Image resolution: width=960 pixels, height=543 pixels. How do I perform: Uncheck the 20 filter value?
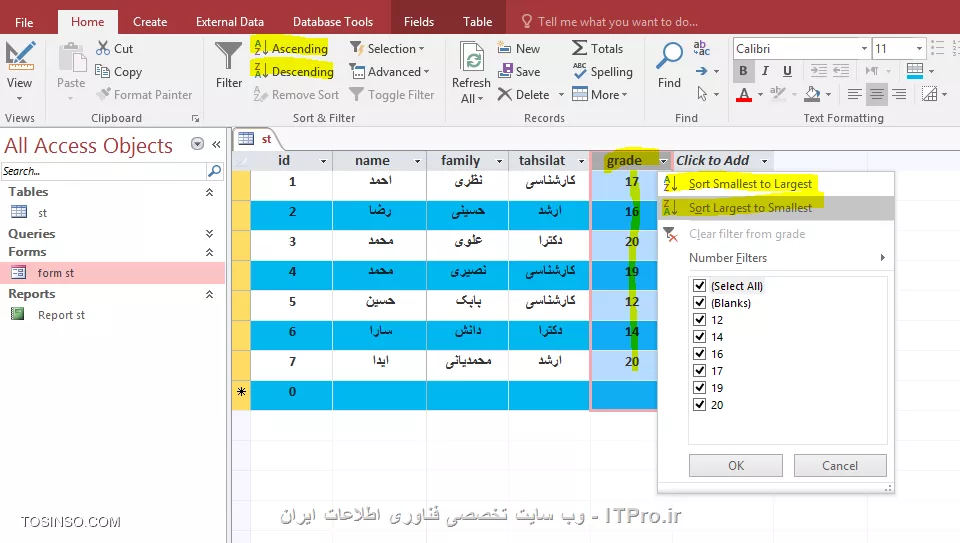coord(699,405)
